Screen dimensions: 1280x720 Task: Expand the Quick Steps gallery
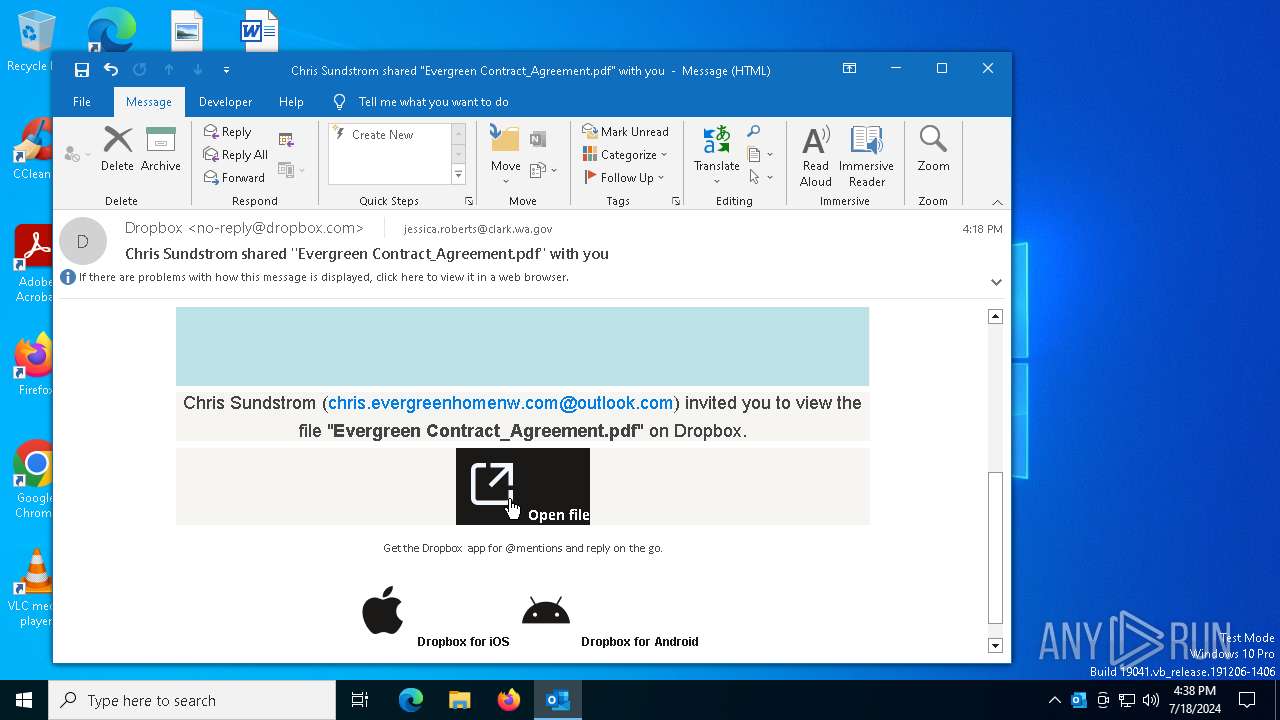[x=459, y=175]
